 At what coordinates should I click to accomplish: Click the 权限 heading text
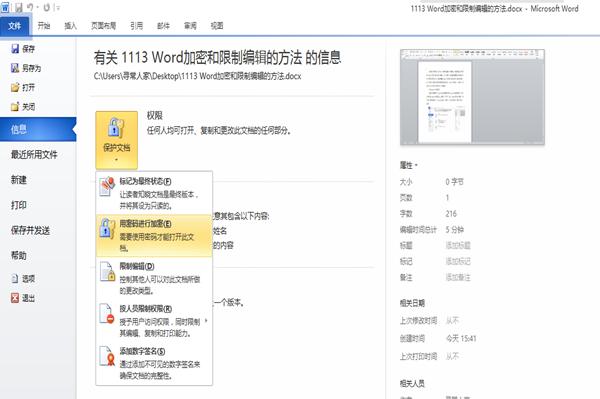tap(155, 116)
